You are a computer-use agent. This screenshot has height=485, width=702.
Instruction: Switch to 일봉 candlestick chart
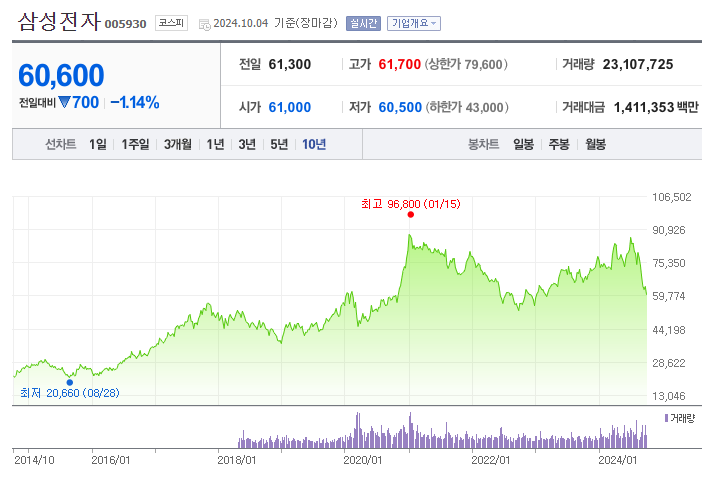pyautogui.click(x=523, y=144)
